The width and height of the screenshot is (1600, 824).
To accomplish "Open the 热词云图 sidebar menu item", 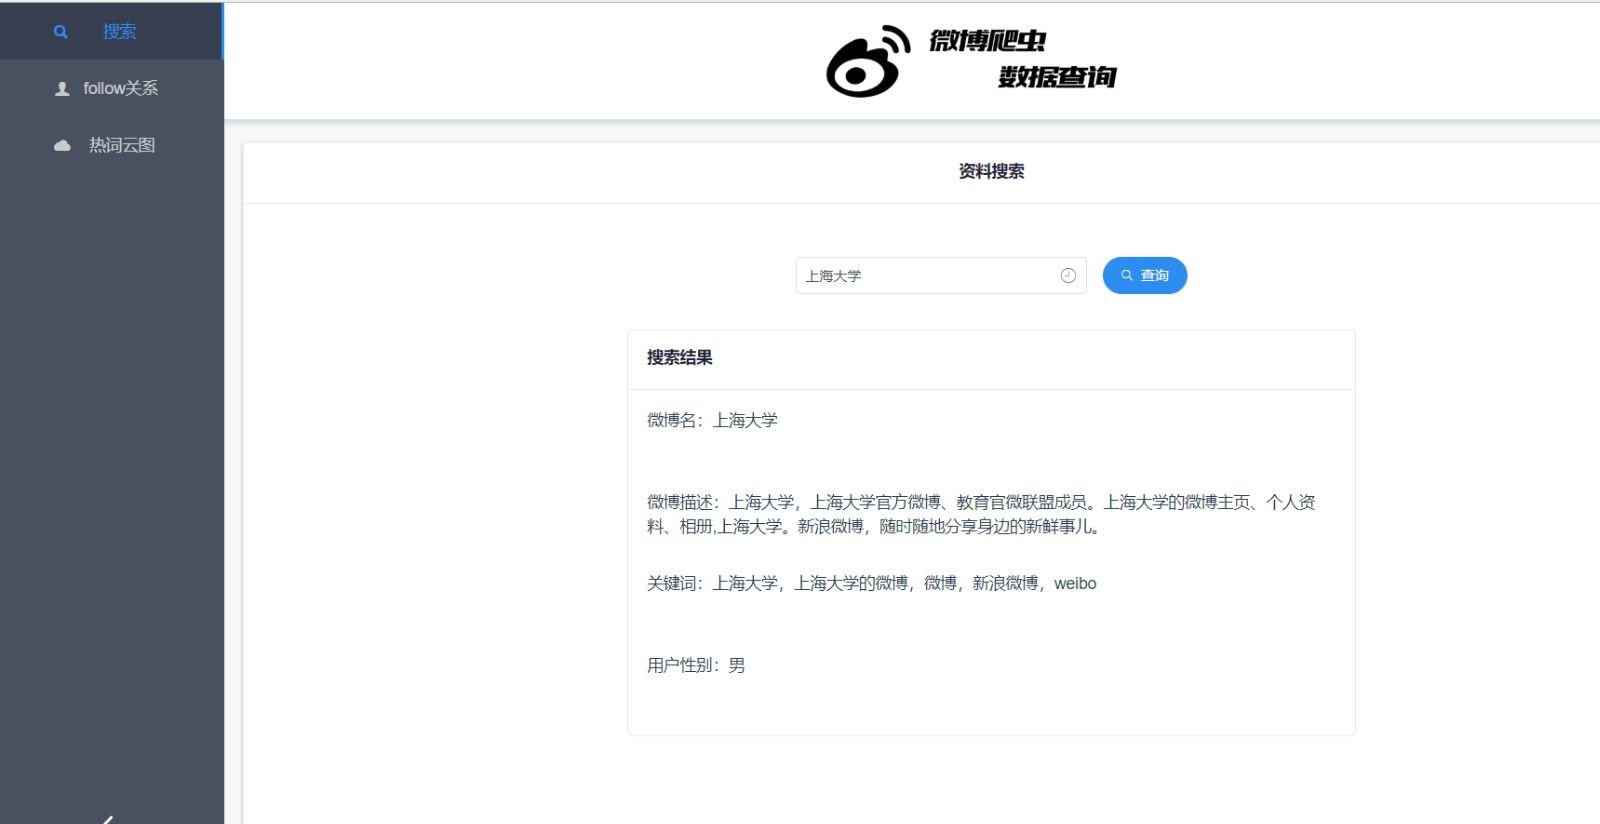I will pos(111,145).
